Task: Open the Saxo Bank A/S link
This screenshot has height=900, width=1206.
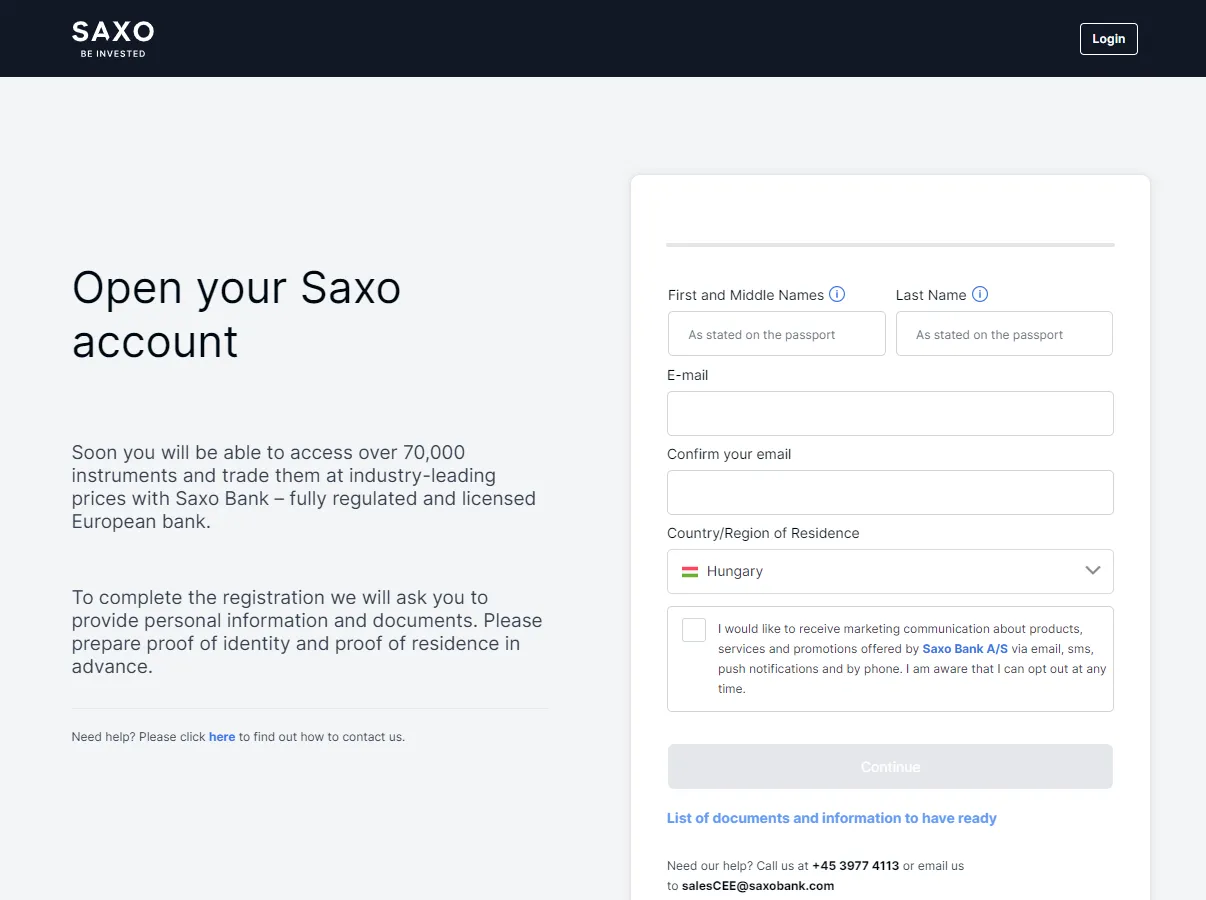Action: (x=965, y=649)
